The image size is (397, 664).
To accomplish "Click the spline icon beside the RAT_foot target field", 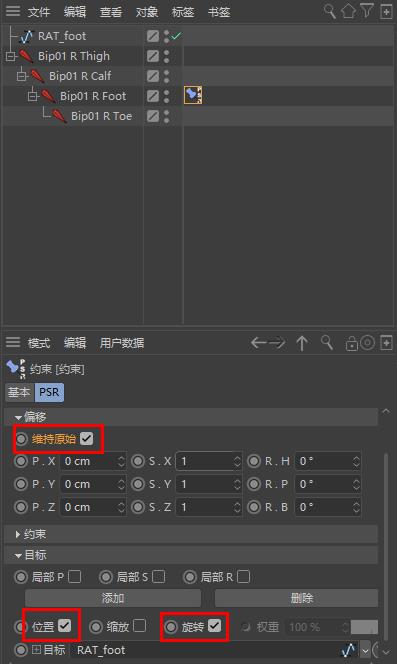I will pos(348,650).
